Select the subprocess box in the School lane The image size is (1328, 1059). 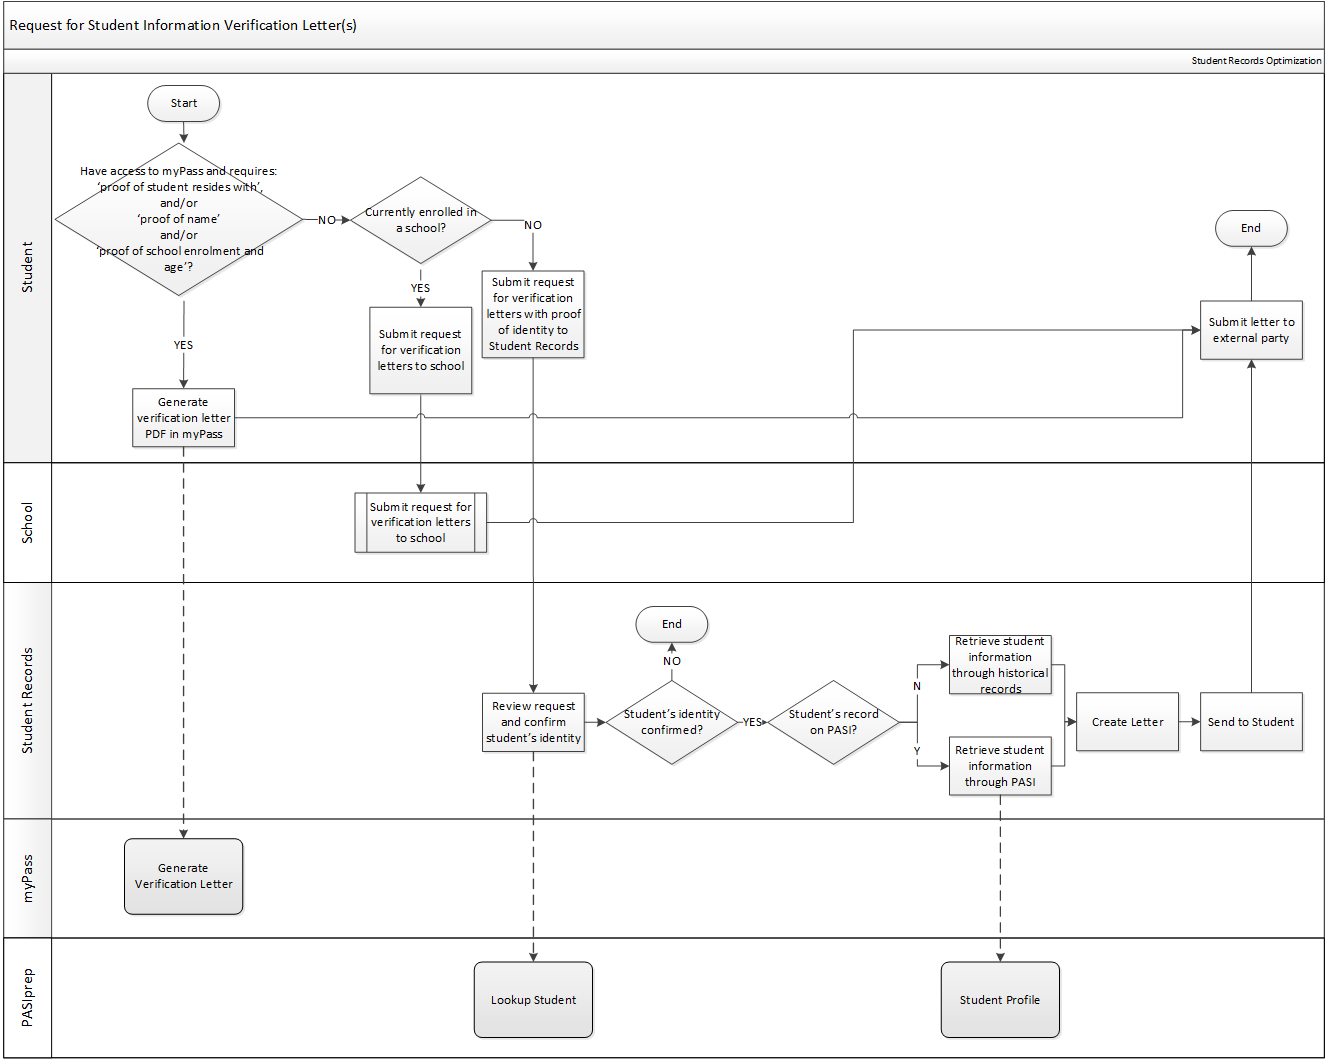(x=421, y=522)
